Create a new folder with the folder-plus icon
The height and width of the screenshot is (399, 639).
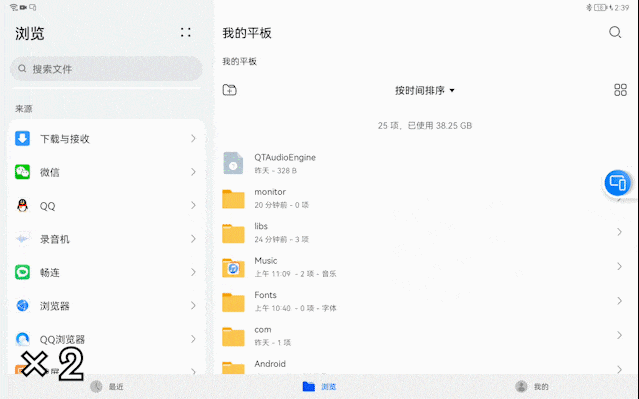pyautogui.click(x=229, y=90)
